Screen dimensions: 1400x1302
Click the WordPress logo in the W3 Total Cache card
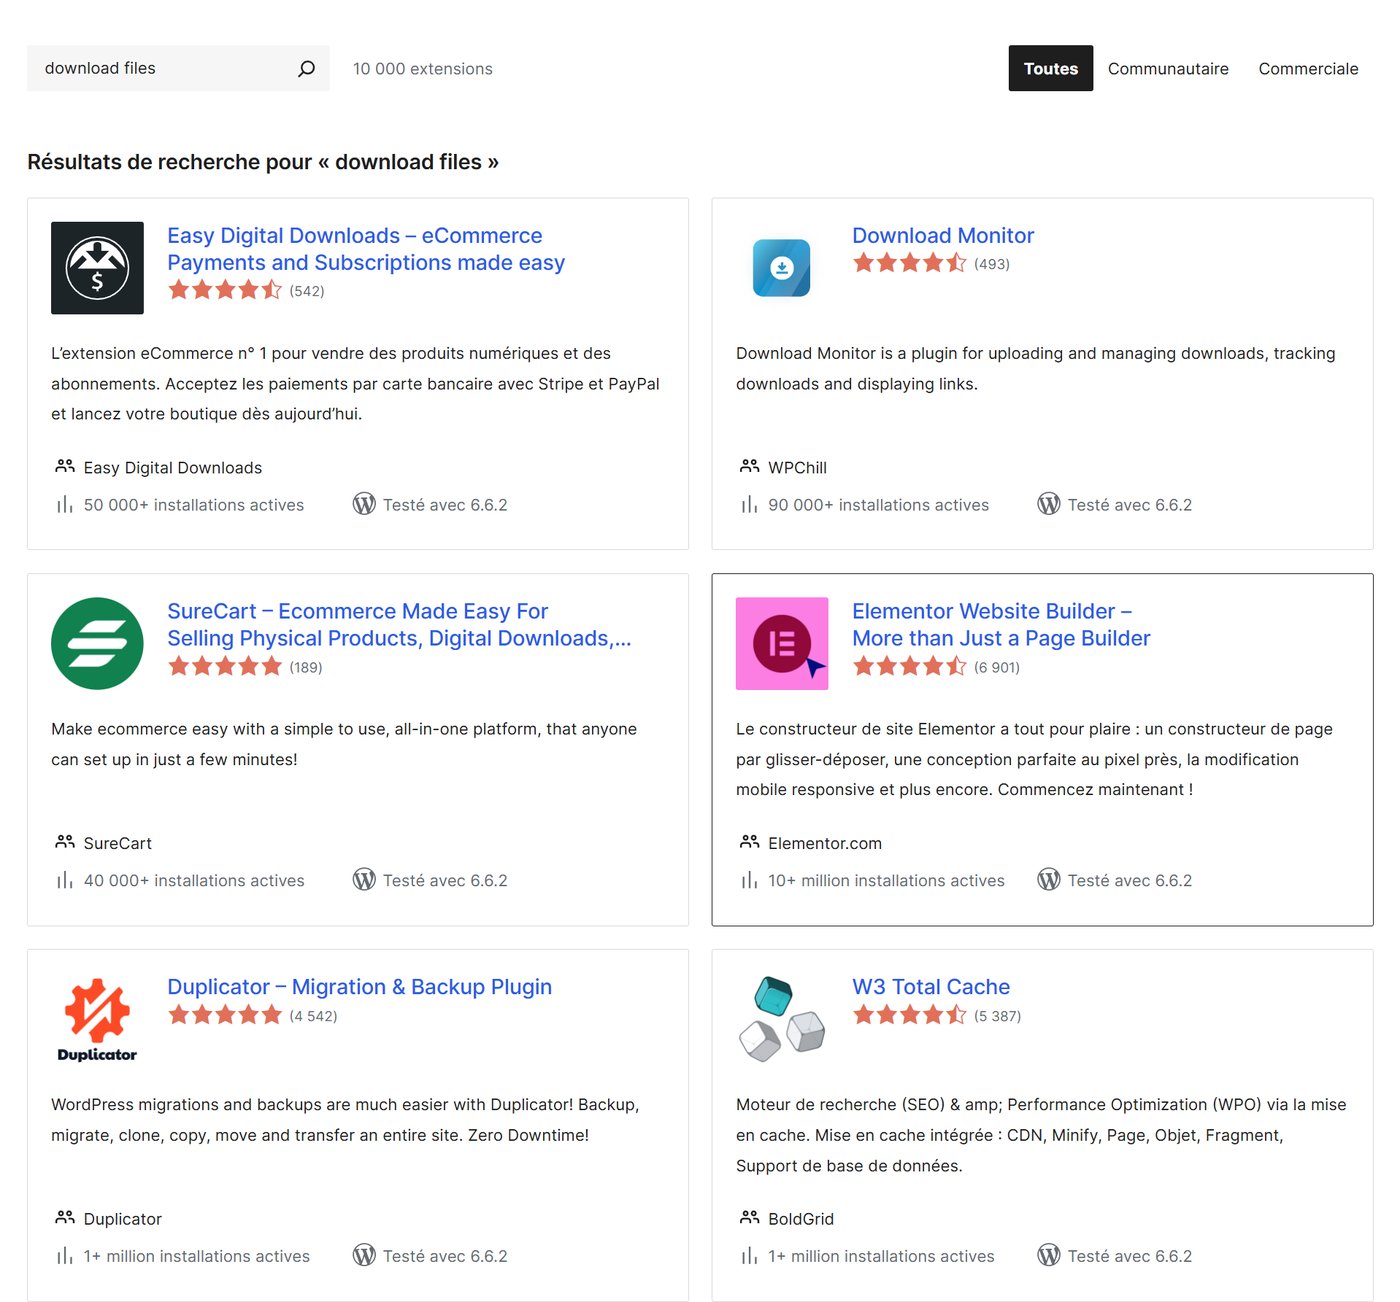click(1049, 1255)
